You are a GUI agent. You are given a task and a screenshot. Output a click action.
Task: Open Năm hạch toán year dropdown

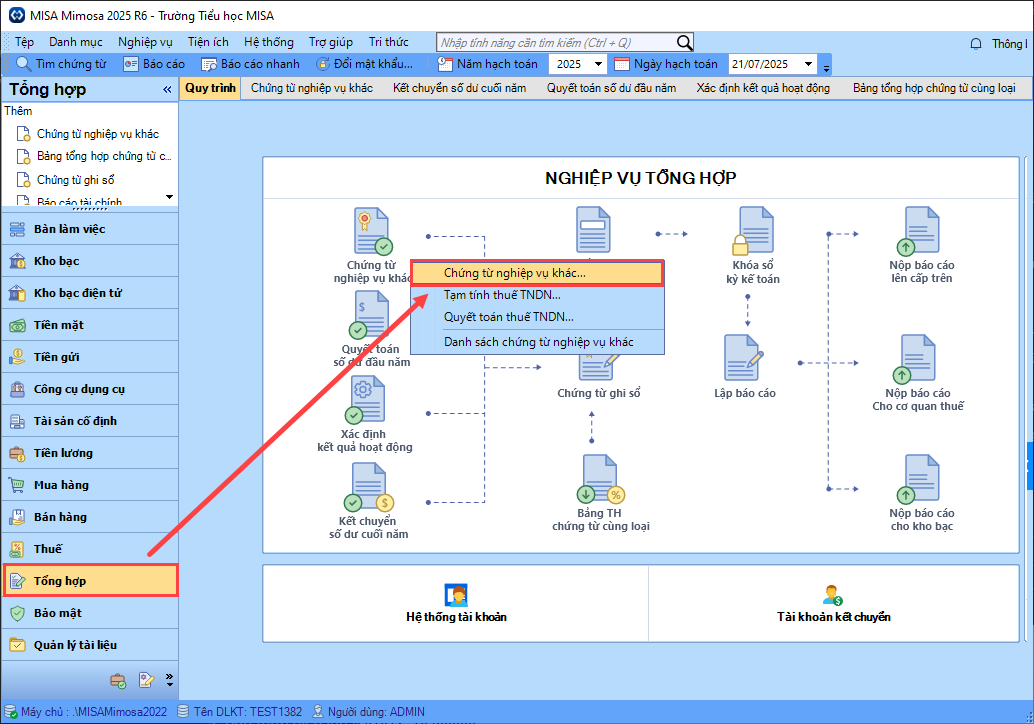click(x=598, y=64)
